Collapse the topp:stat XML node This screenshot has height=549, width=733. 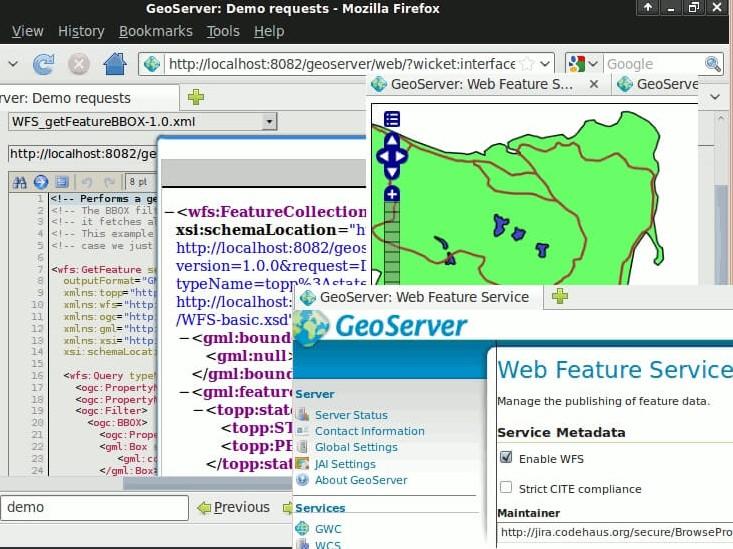(x=198, y=411)
